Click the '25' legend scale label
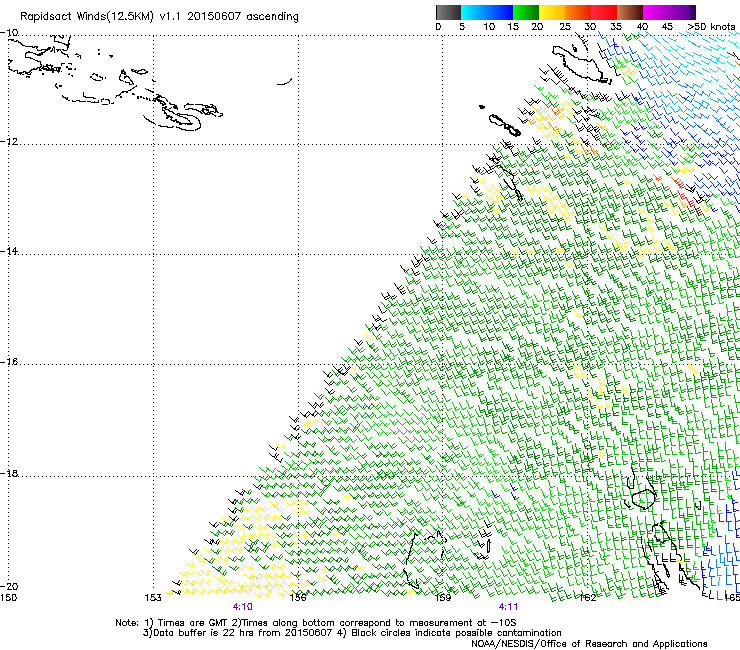Screen dimensions: 740x650 565,27
